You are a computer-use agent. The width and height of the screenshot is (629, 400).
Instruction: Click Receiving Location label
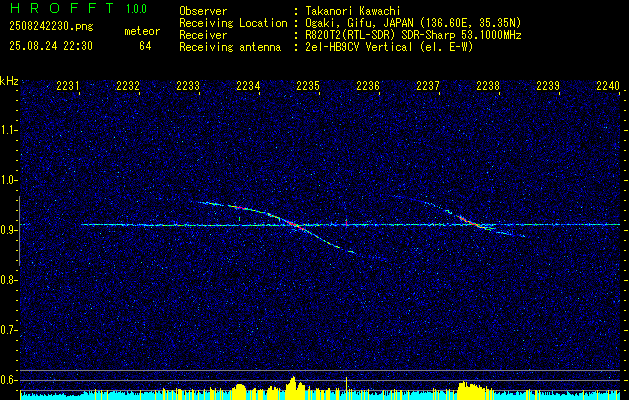click(x=233, y=23)
